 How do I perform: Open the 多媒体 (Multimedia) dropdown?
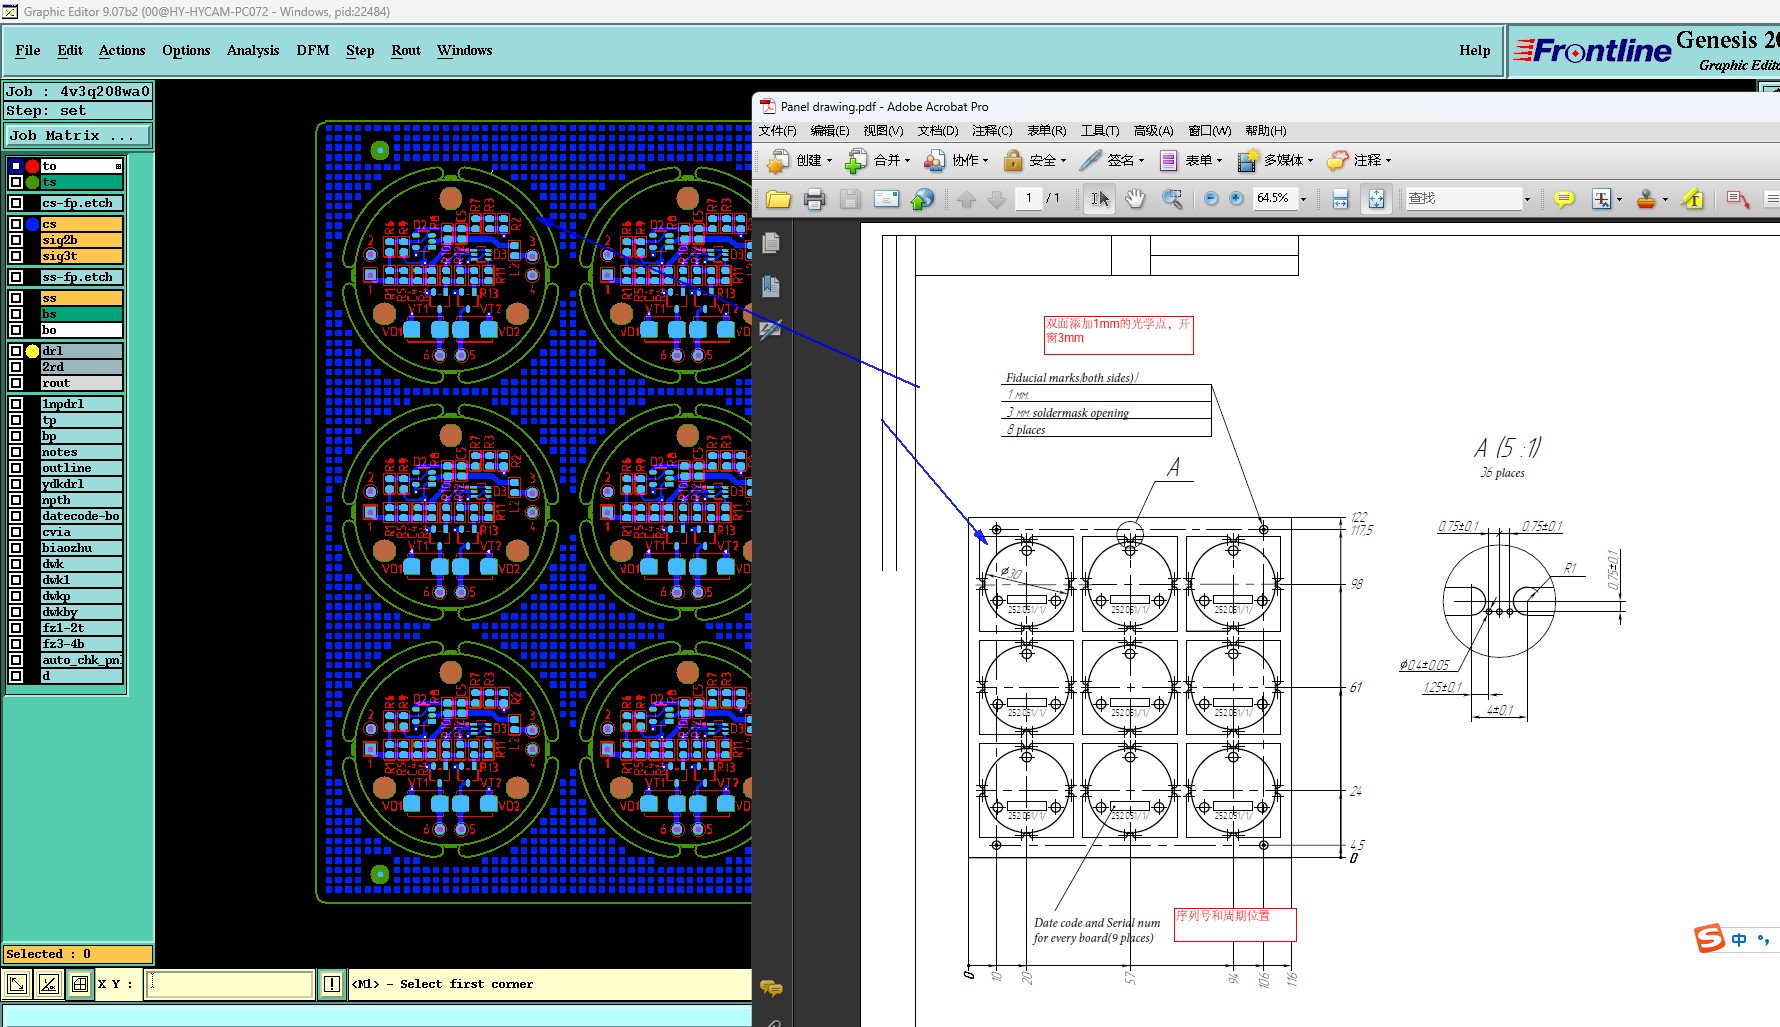click(x=1275, y=160)
